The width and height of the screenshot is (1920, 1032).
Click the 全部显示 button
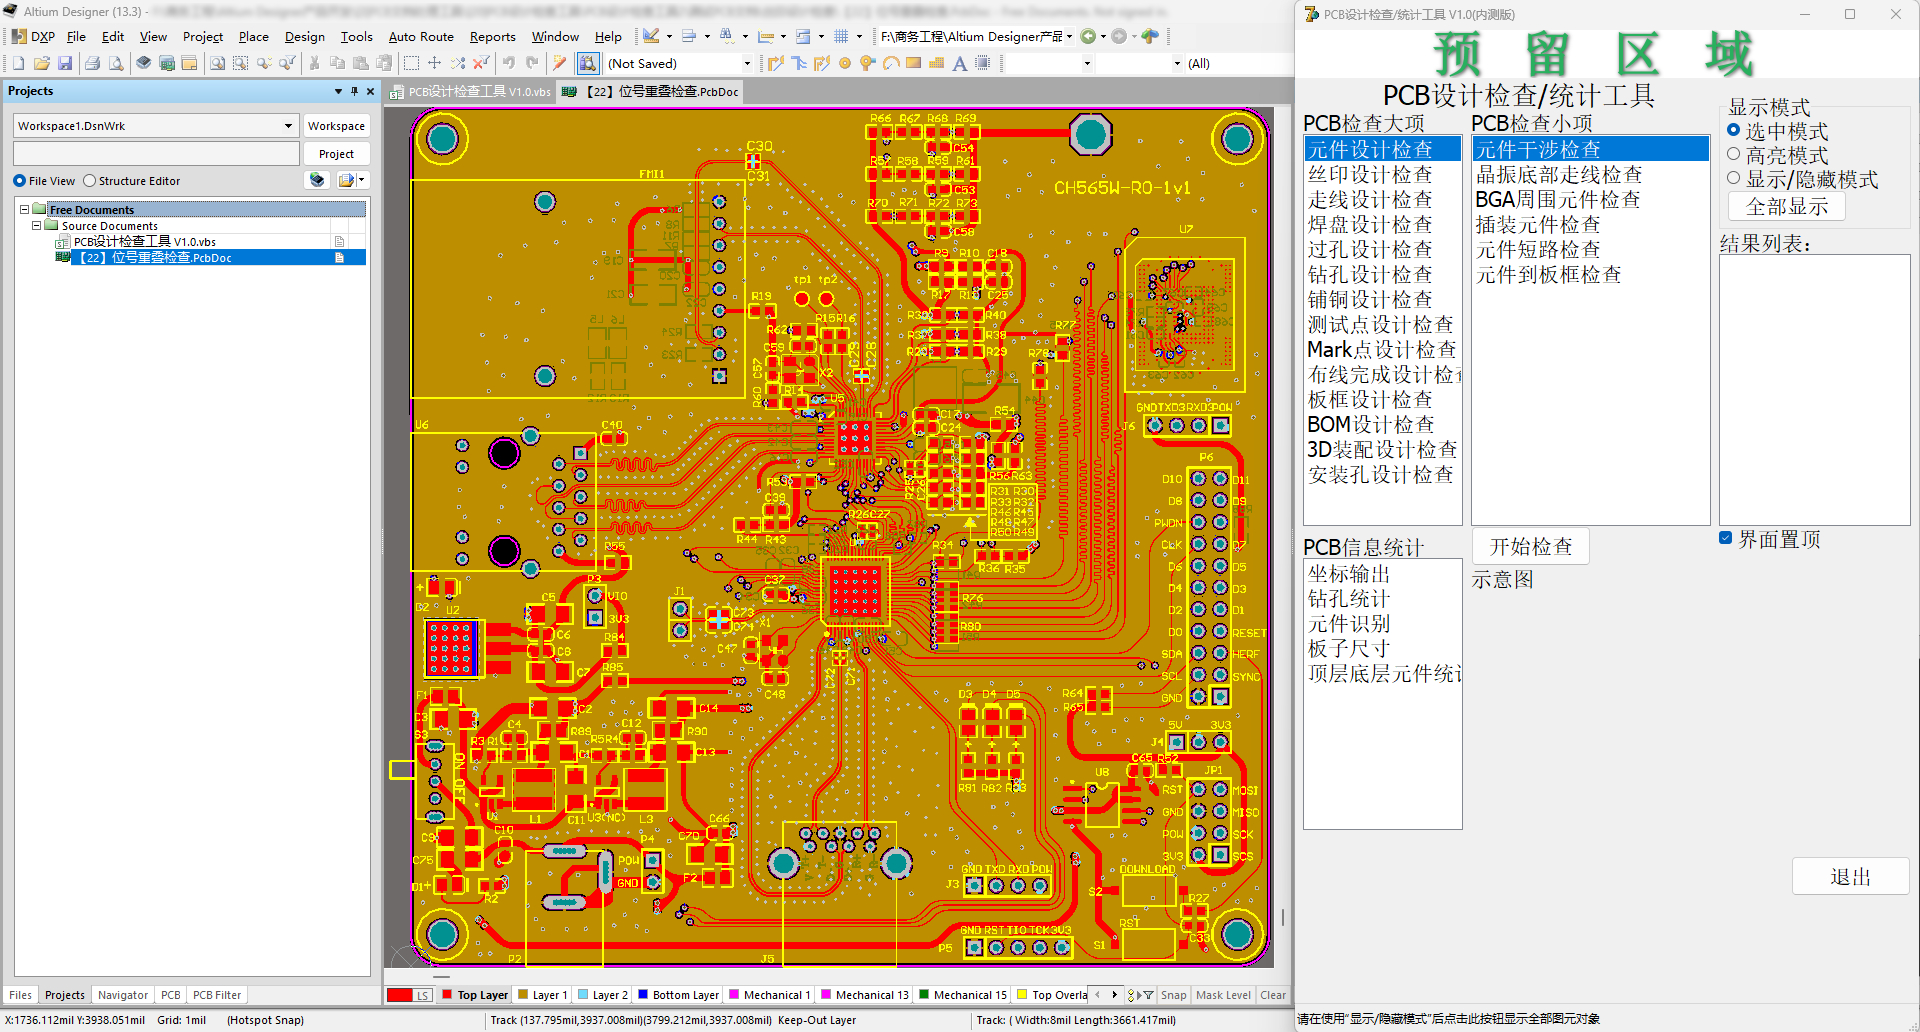click(x=1787, y=206)
